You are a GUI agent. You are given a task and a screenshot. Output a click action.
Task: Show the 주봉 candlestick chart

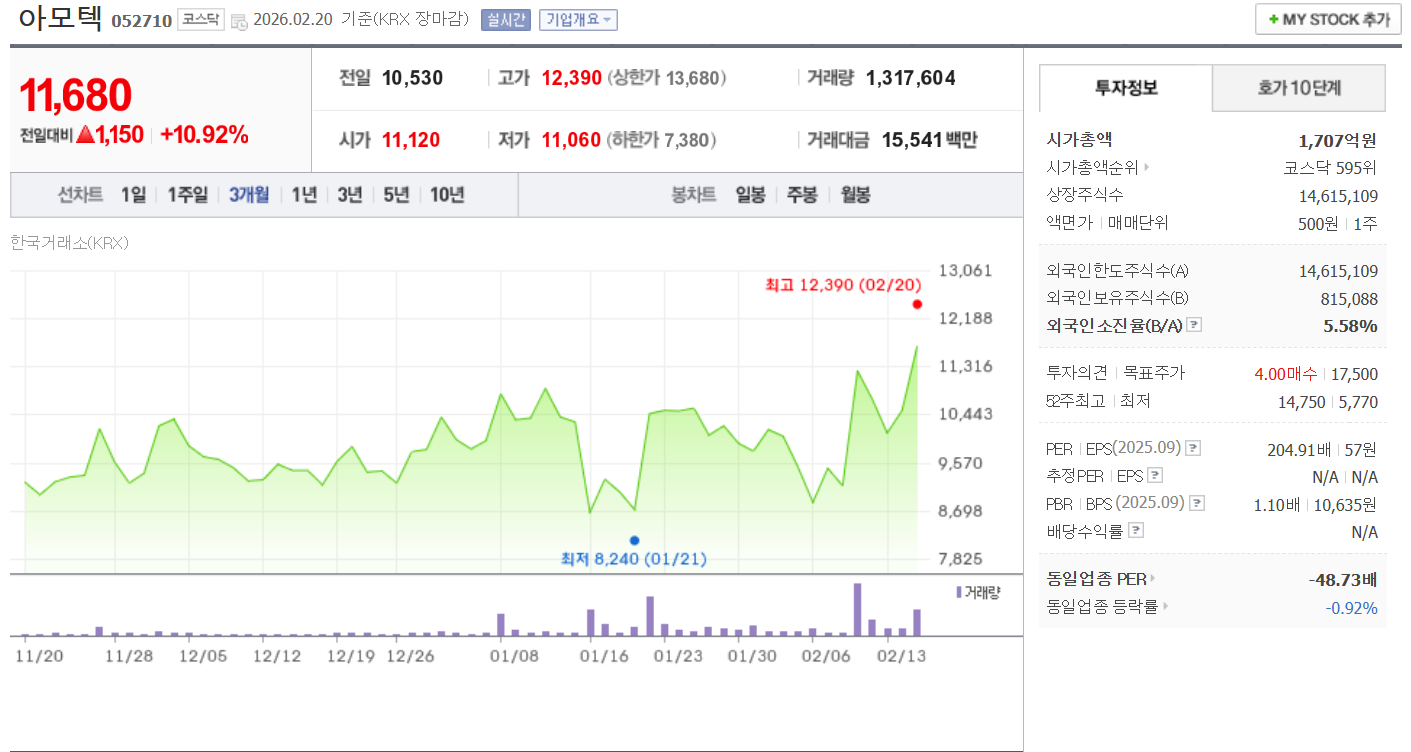pos(802,195)
